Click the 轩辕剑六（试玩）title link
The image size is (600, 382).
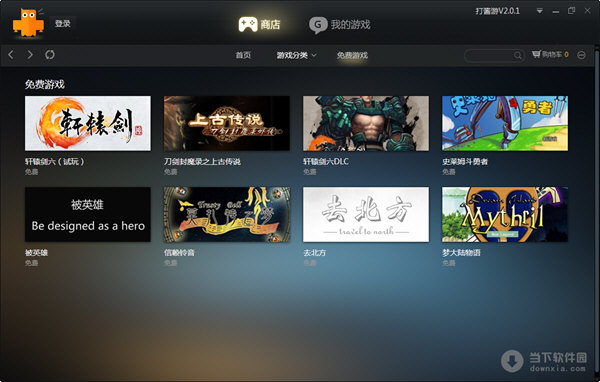pyautogui.click(x=54, y=162)
